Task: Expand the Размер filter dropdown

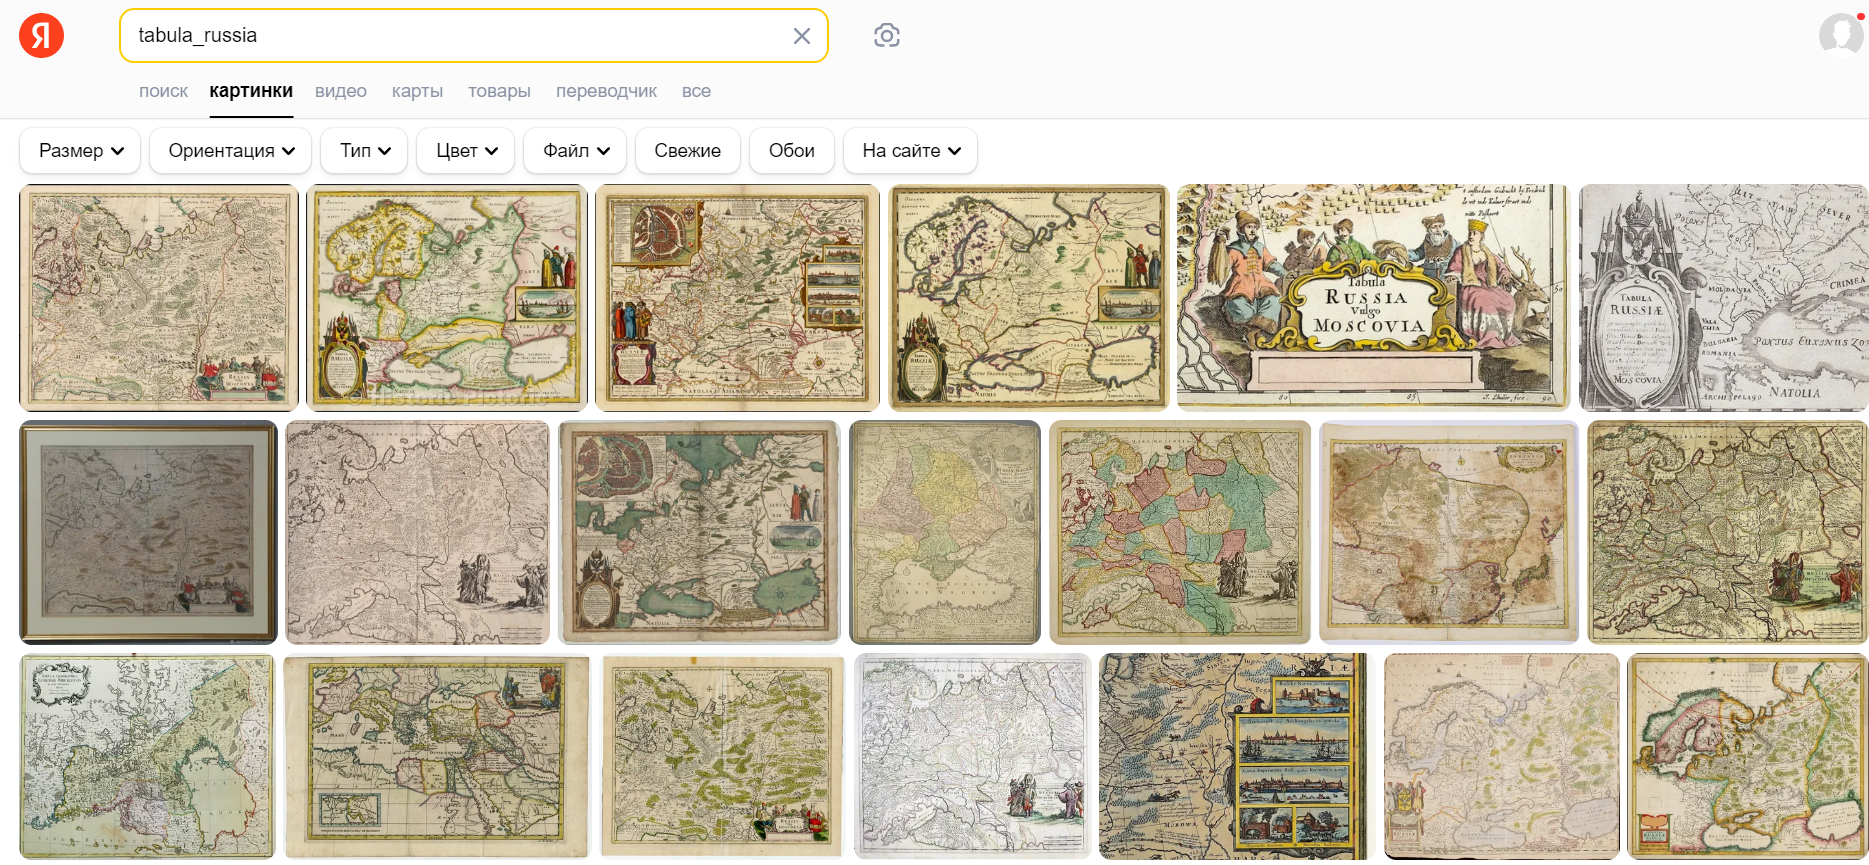Action: coord(80,150)
